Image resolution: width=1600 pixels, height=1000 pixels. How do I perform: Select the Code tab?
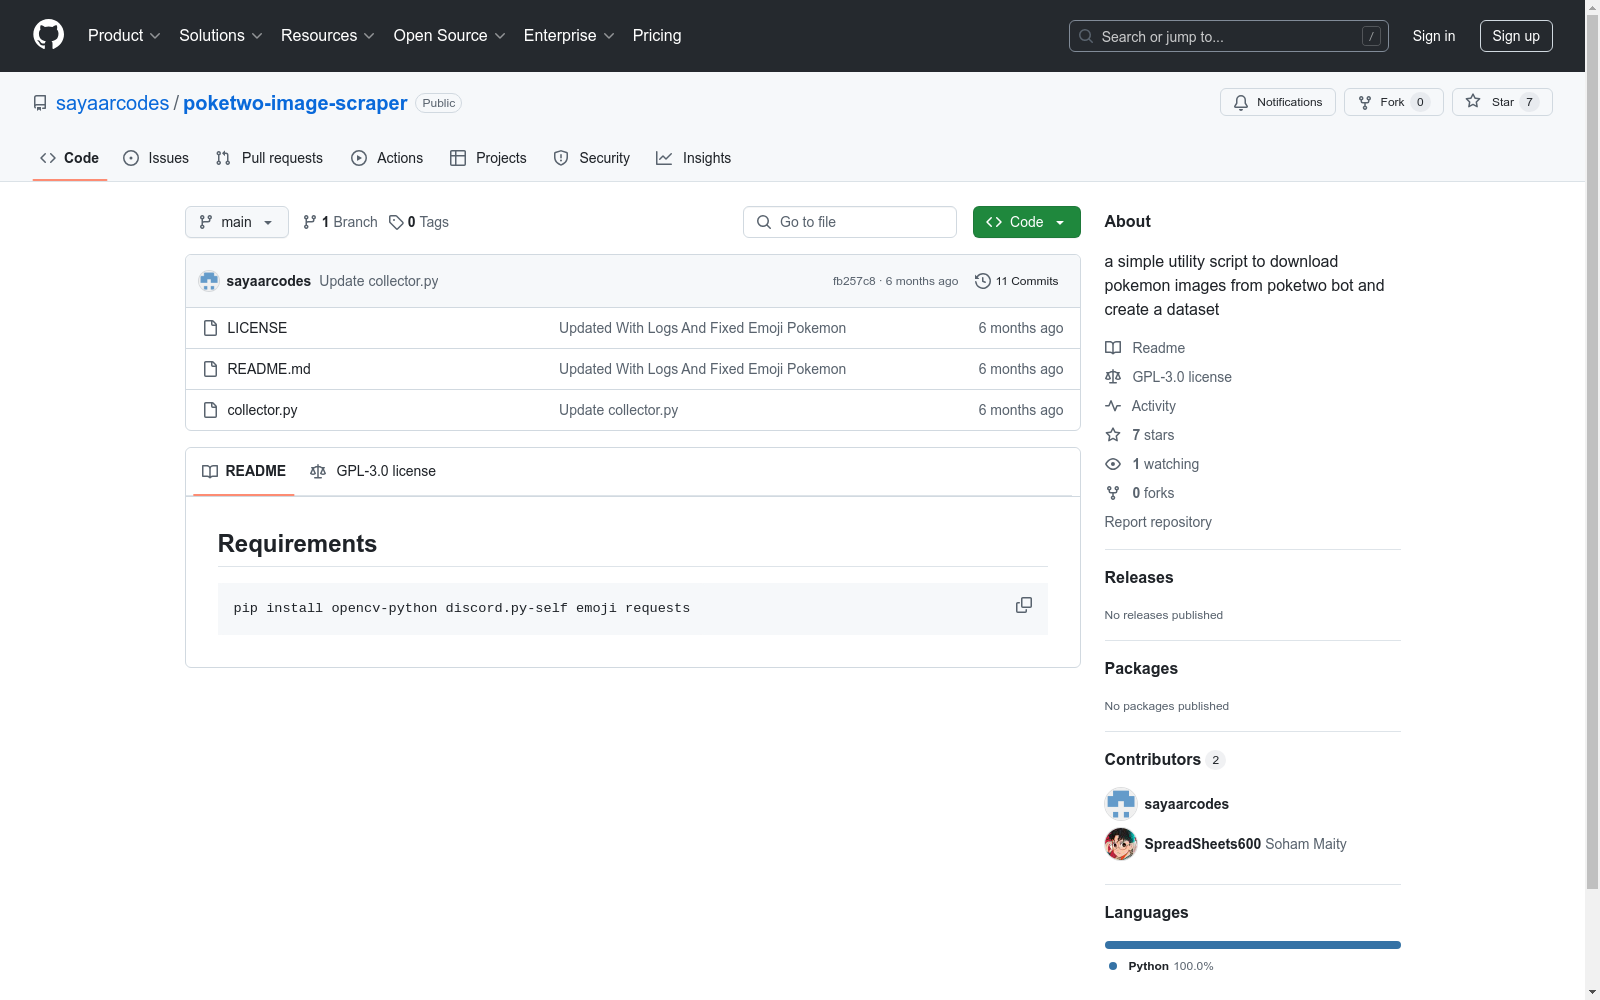click(70, 158)
